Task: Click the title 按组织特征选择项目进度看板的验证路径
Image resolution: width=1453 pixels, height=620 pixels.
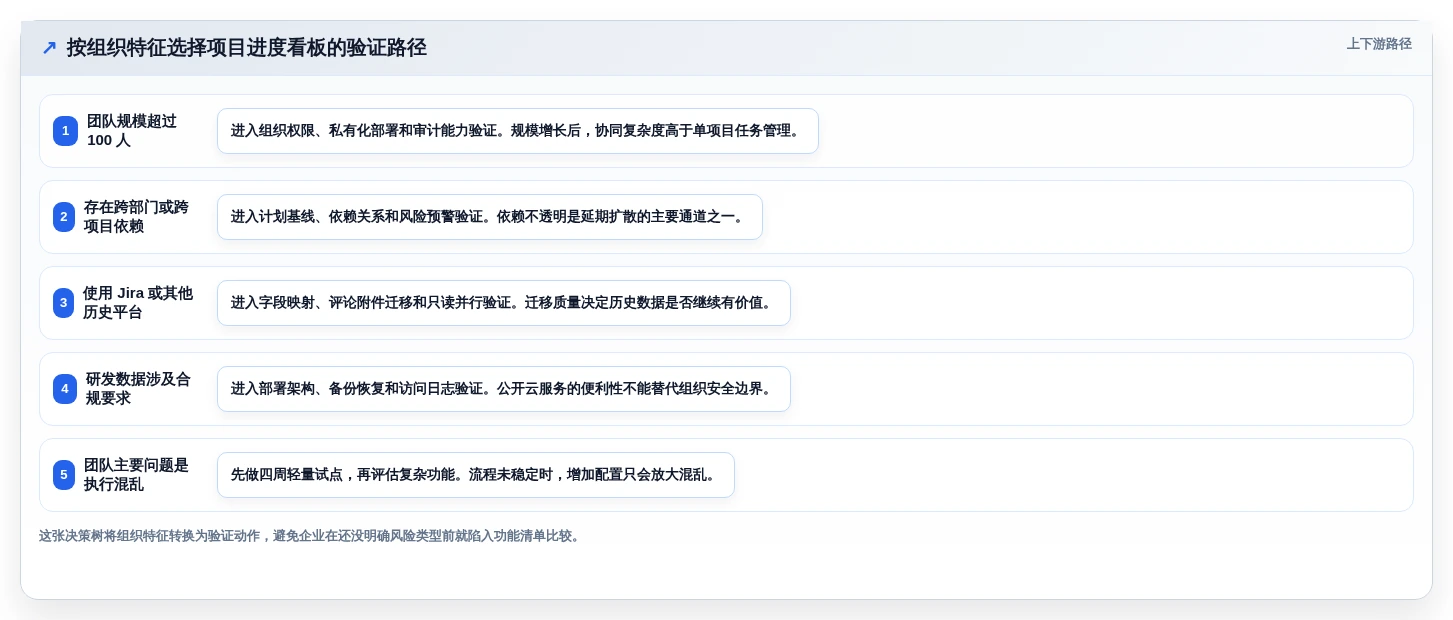Action: 247,48
